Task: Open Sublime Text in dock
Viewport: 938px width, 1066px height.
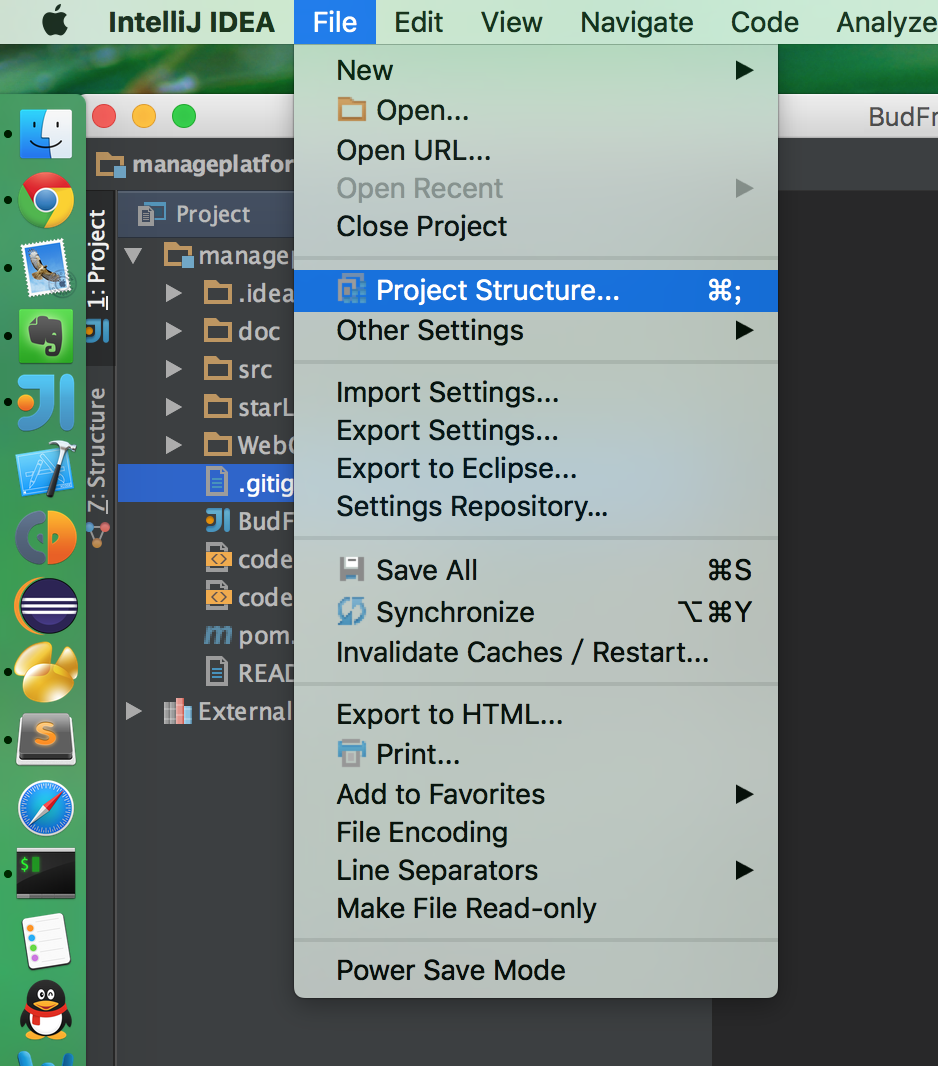Action: point(46,740)
